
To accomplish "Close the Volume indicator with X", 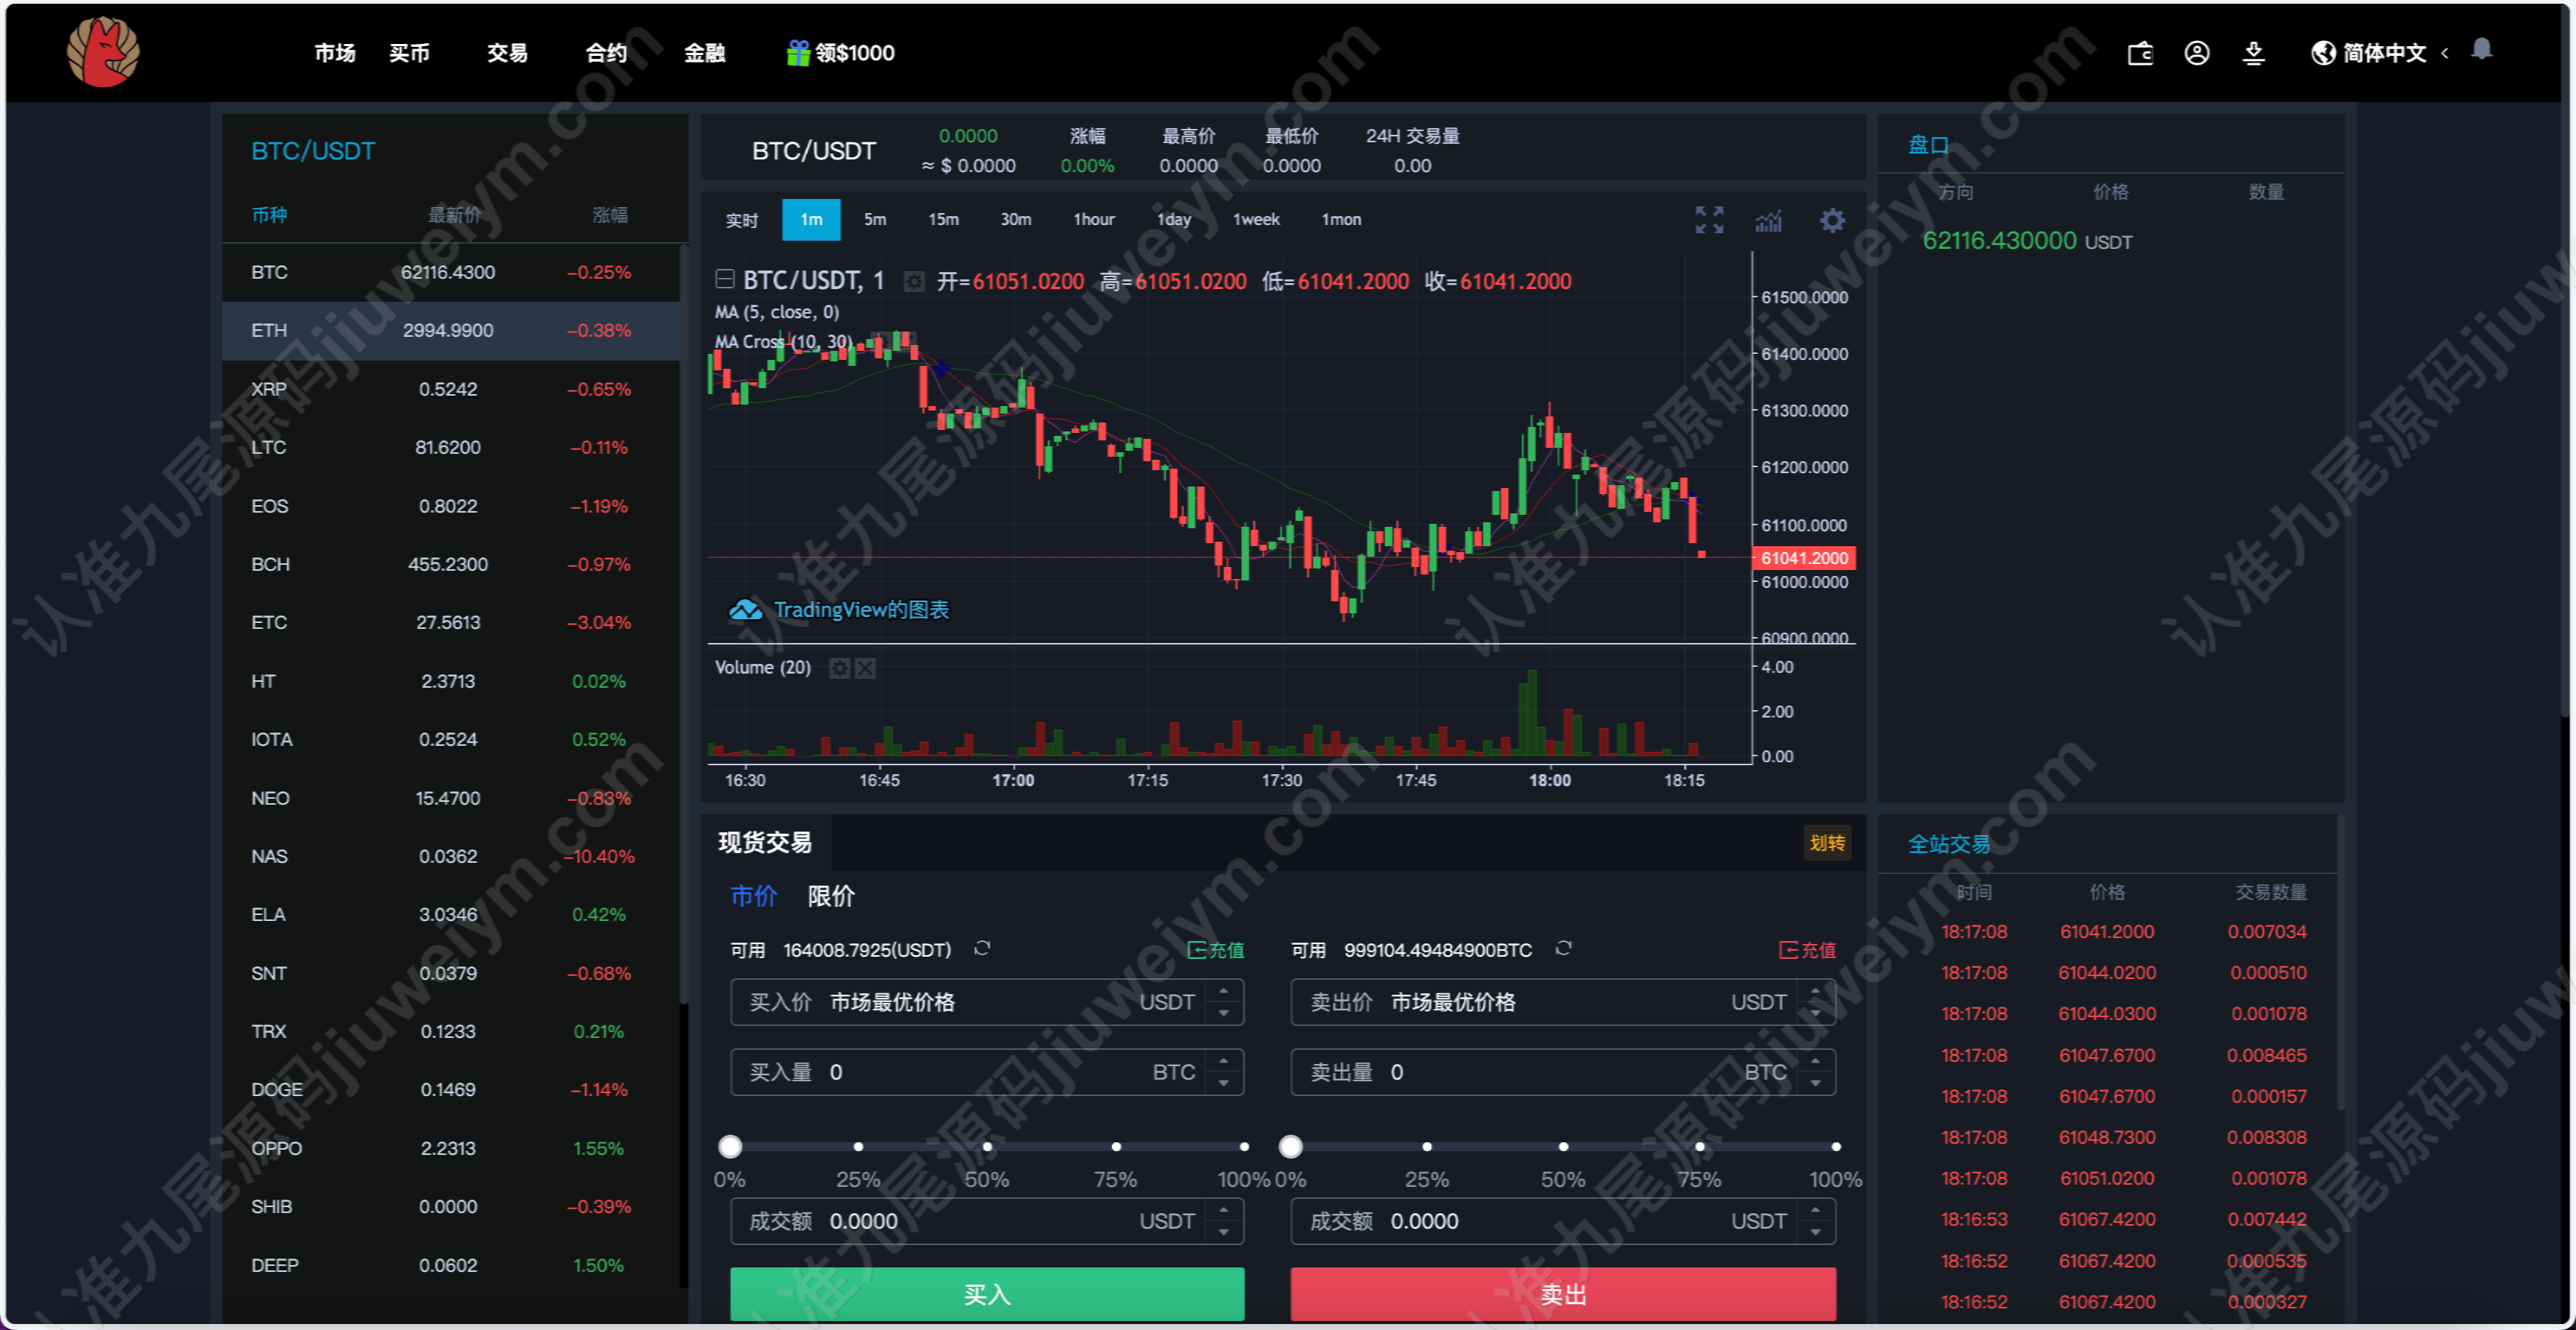I will [x=865, y=668].
